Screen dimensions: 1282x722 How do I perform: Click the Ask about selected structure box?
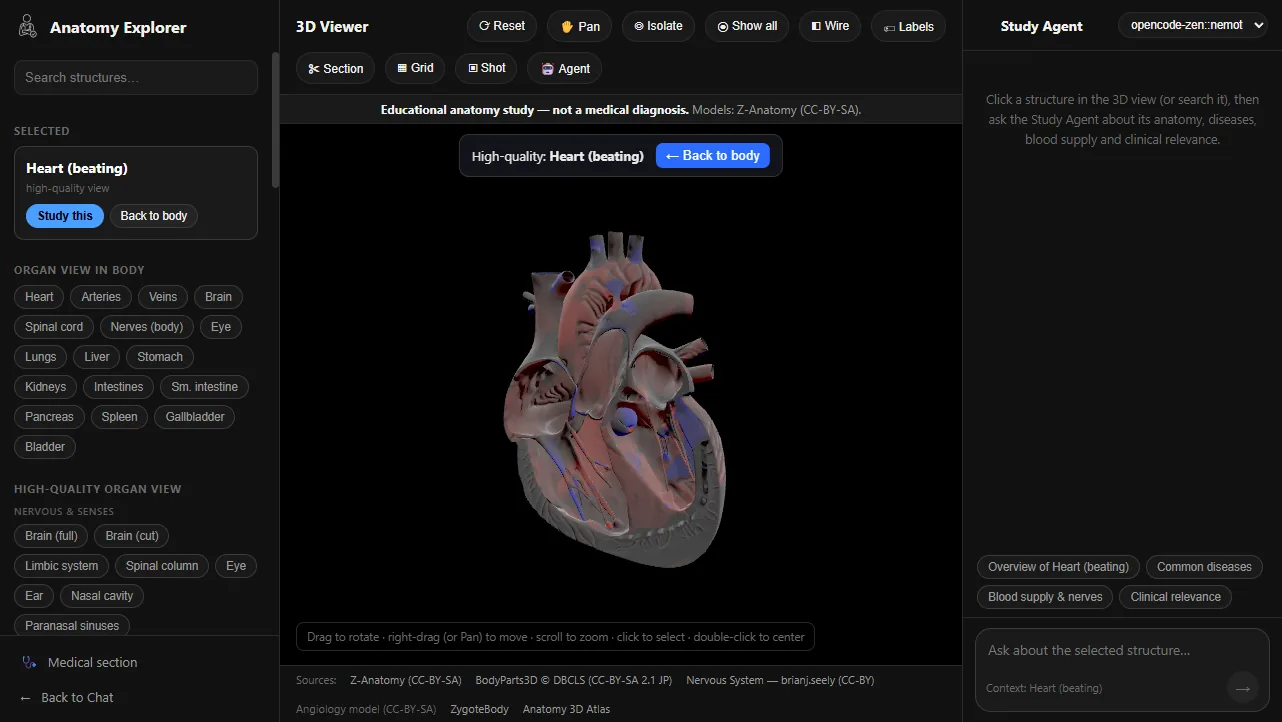(x=1122, y=651)
